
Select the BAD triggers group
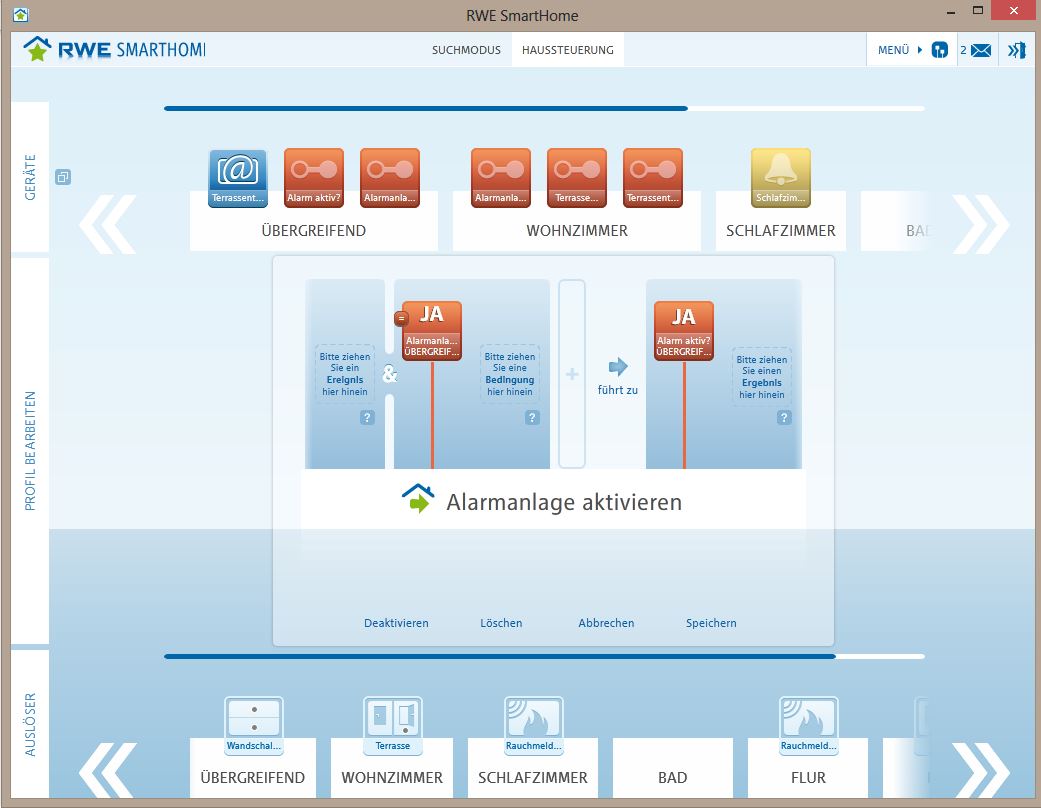pos(673,768)
